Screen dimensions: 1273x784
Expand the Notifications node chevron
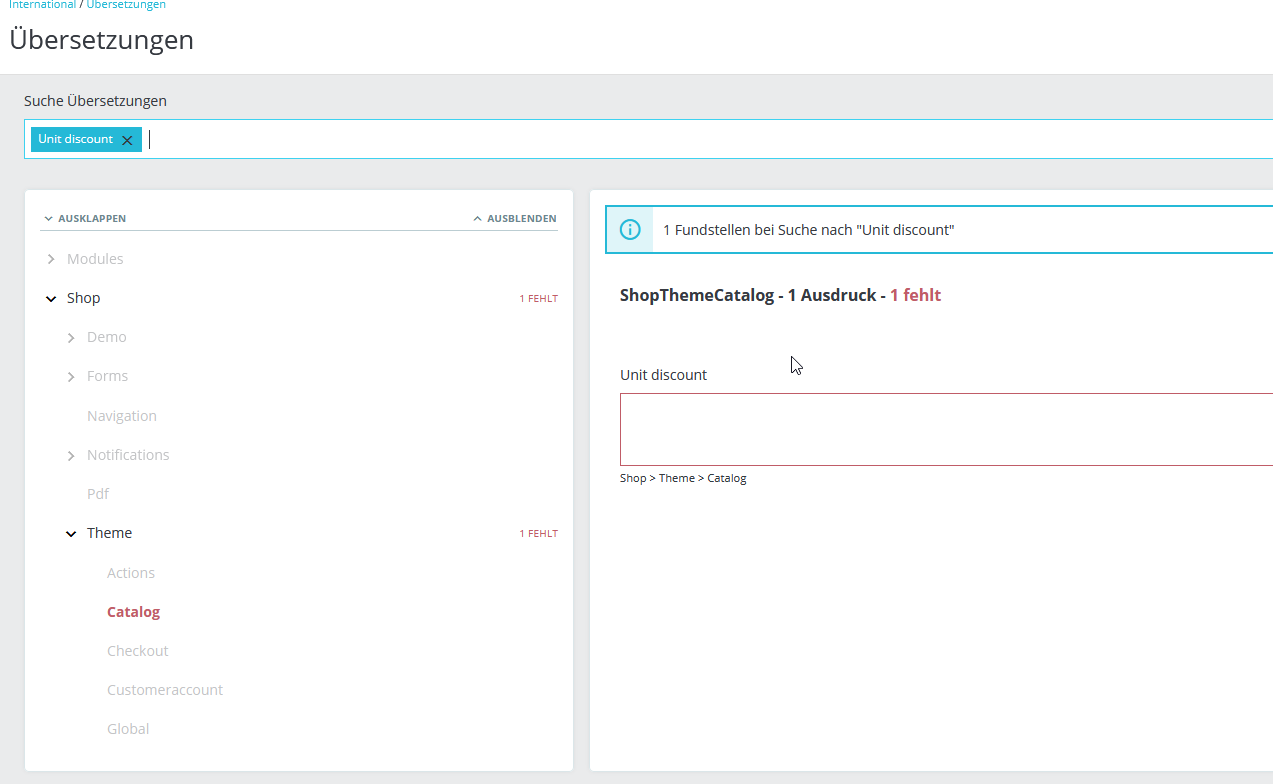(x=71, y=455)
